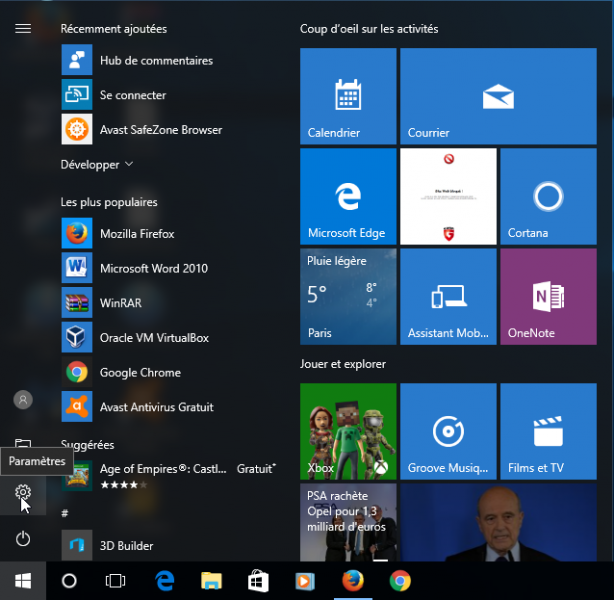Open 3D Builder app

click(107, 545)
